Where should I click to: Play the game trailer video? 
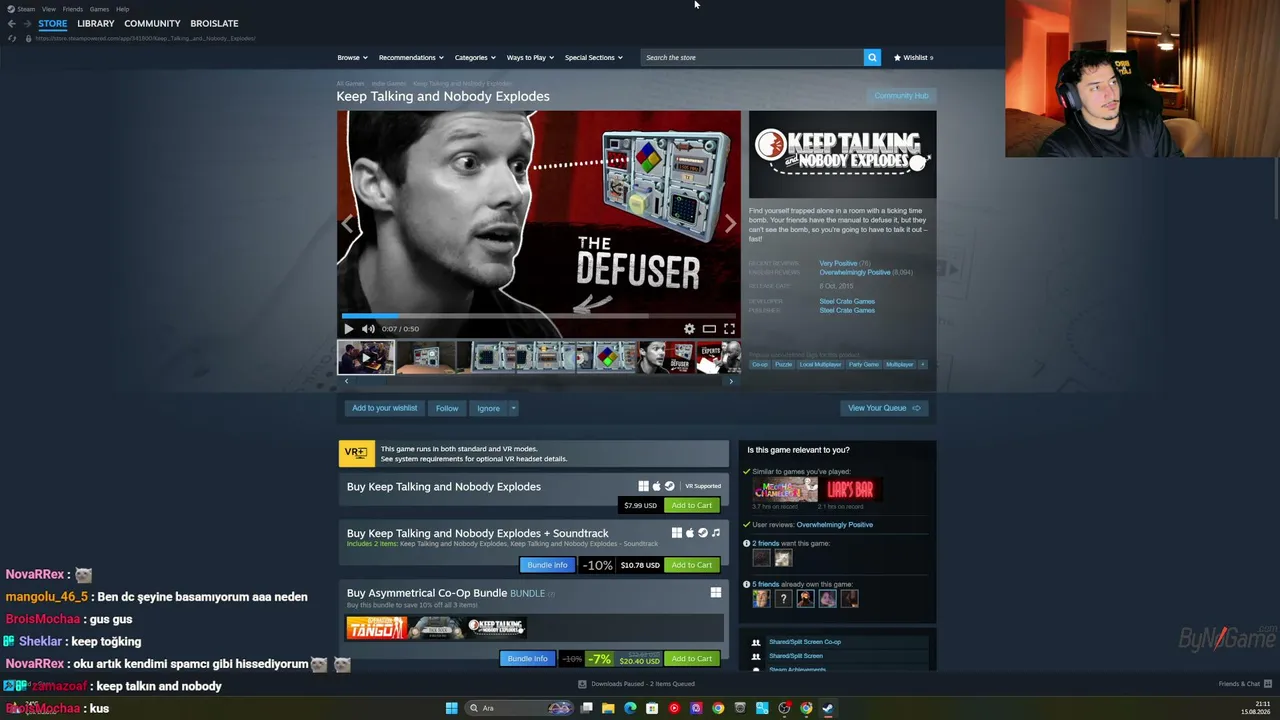click(348, 329)
